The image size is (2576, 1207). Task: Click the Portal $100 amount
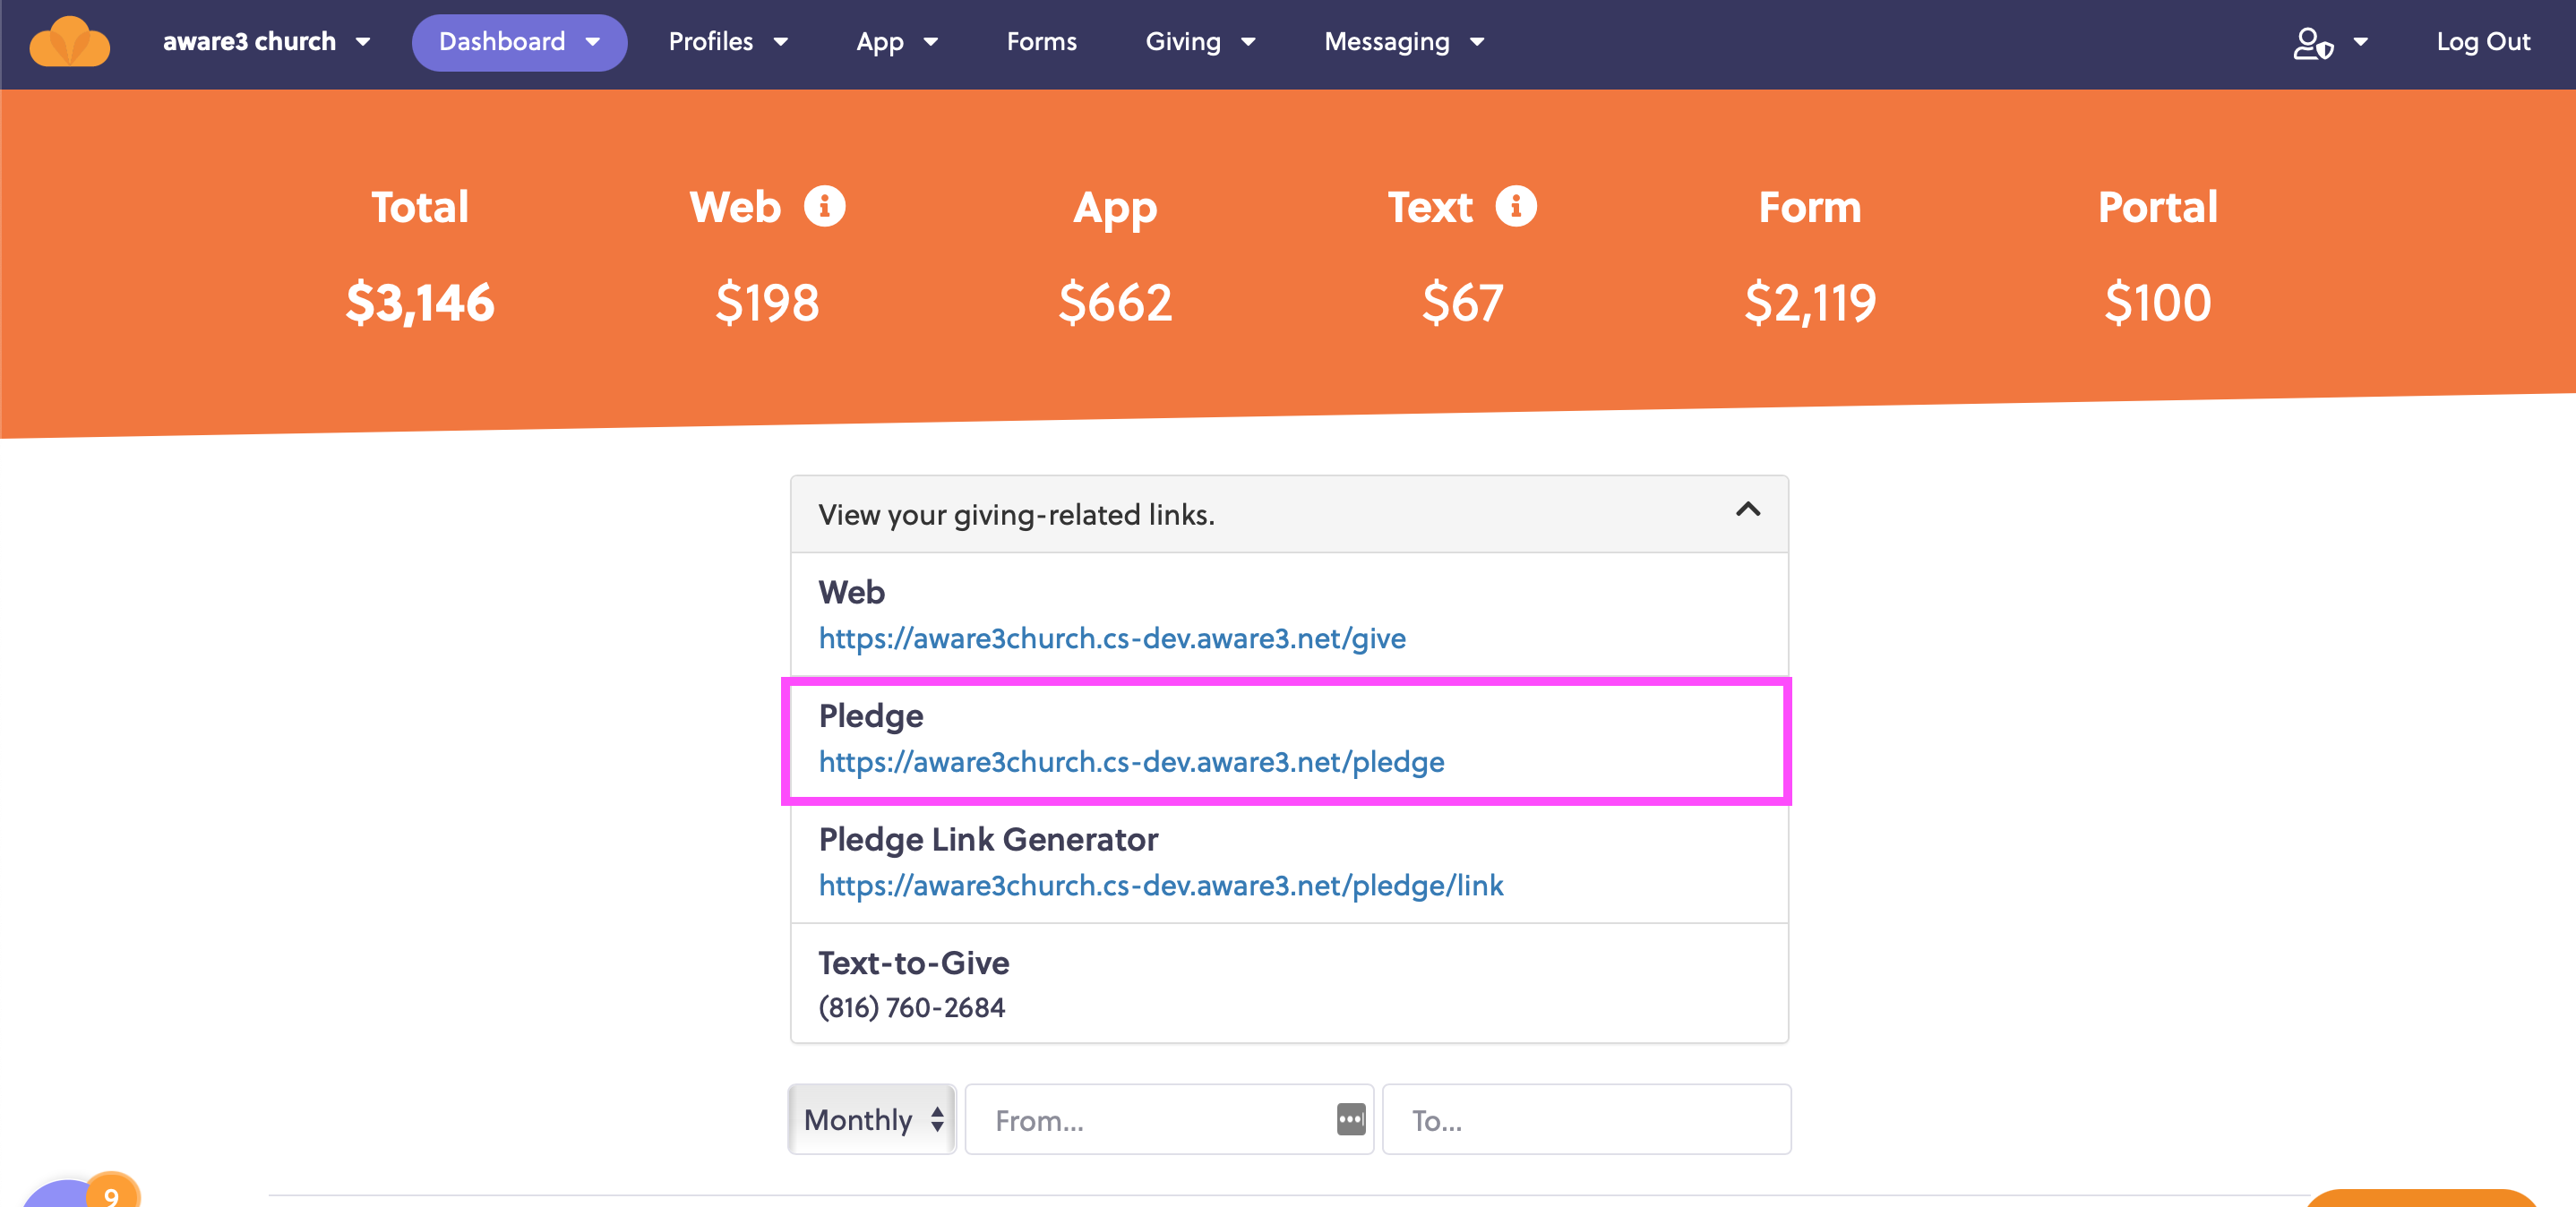2157,302
